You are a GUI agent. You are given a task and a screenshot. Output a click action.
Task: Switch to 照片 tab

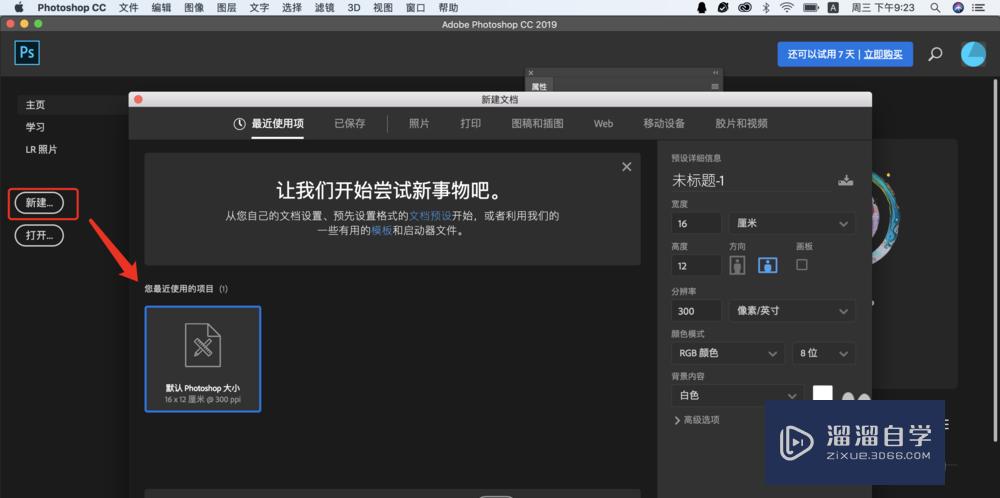pyautogui.click(x=419, y=124)
